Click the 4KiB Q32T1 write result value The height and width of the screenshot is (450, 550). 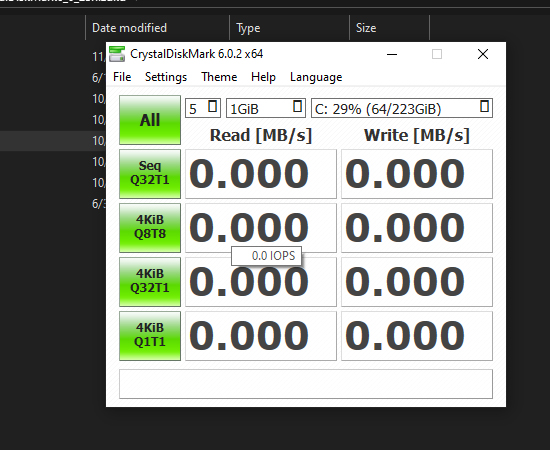tap(417, 282)
